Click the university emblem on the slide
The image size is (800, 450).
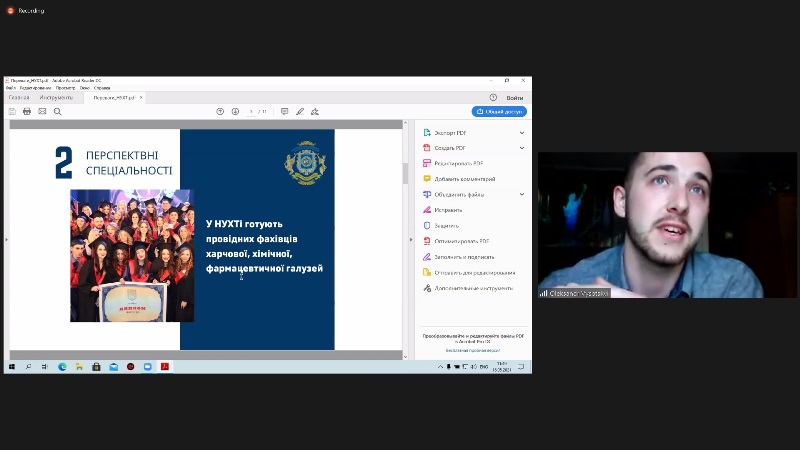[305, 162]
